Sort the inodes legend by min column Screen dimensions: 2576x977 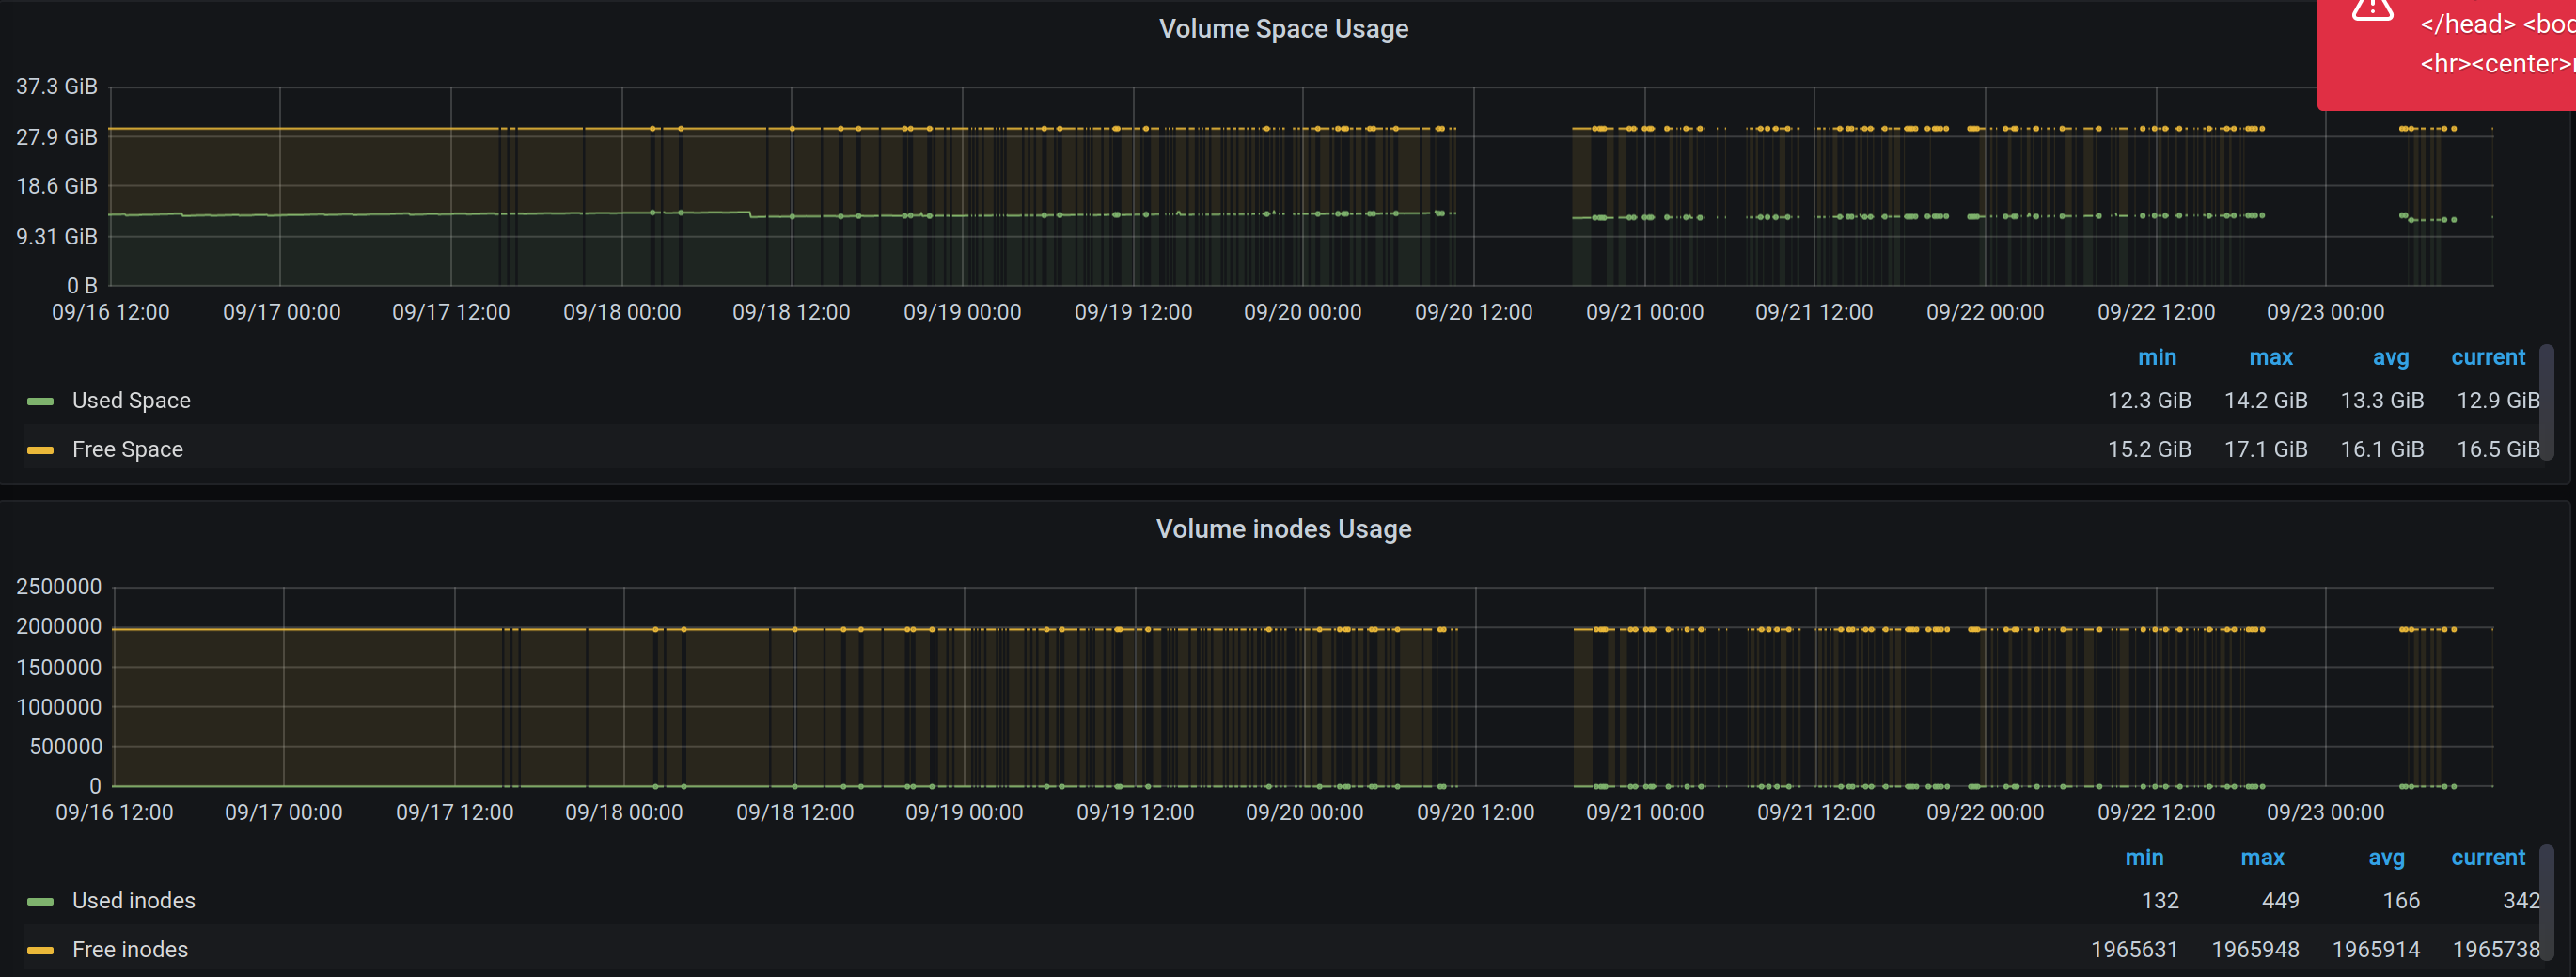(x=2145, y=858)
